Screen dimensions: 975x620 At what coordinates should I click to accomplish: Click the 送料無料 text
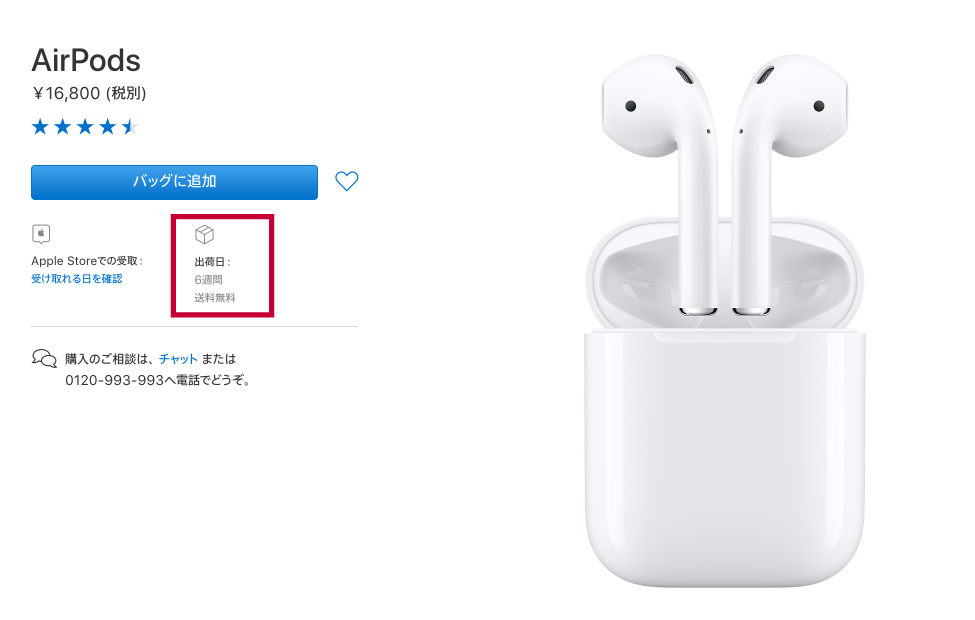click(x=215, y=298)
